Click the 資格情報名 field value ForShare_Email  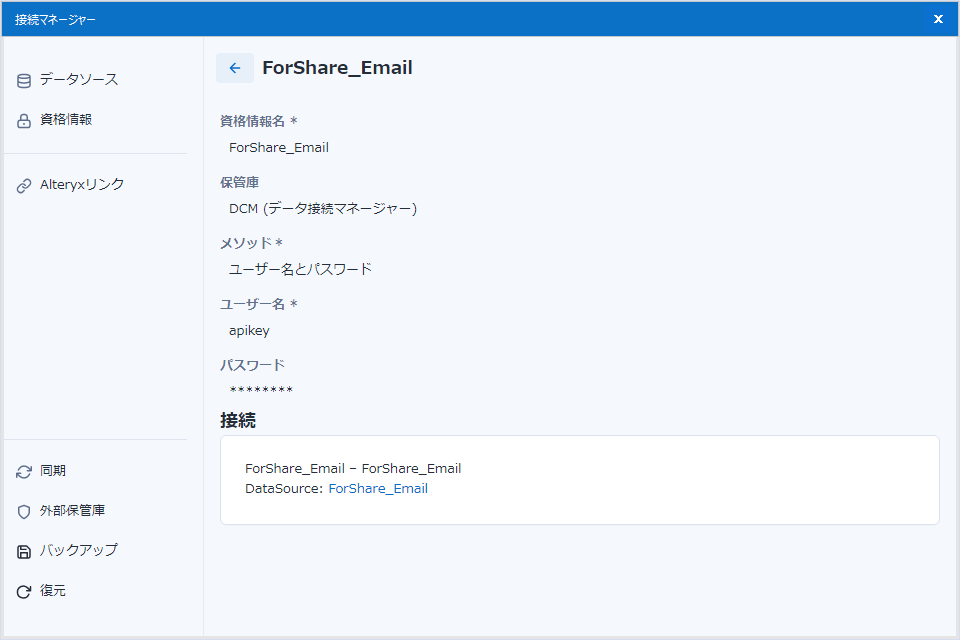point(279,148)
